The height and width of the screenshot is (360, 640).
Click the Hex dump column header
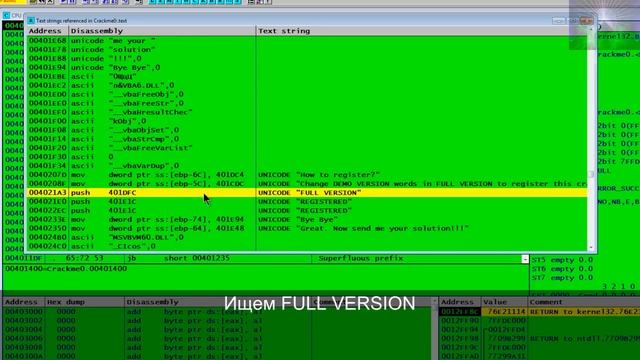coord(84,302)
